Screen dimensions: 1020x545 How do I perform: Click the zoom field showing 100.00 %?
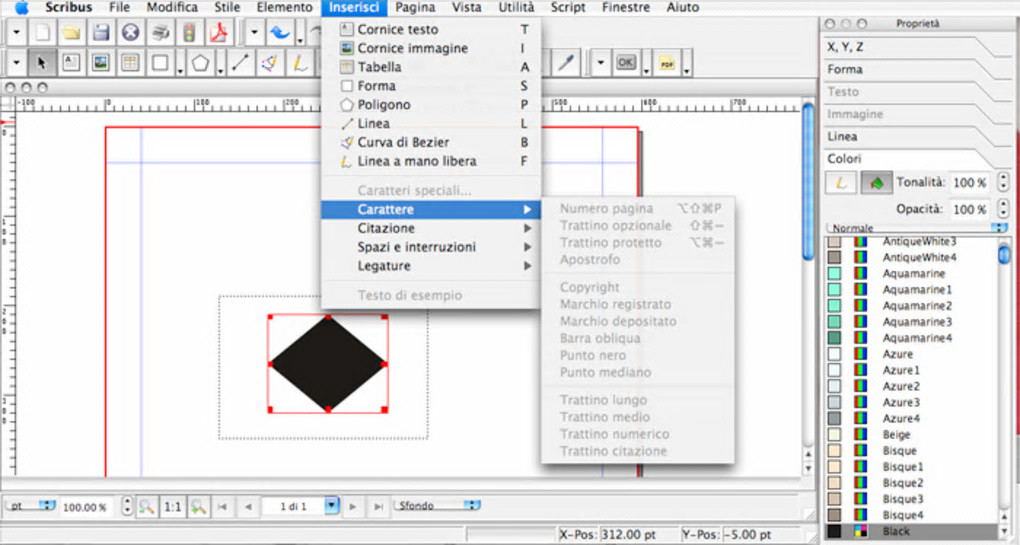85,507
